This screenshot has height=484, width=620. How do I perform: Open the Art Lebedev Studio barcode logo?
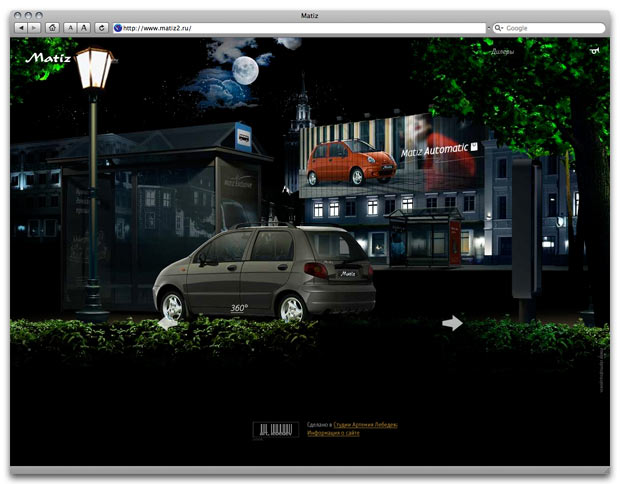(275, 429)
